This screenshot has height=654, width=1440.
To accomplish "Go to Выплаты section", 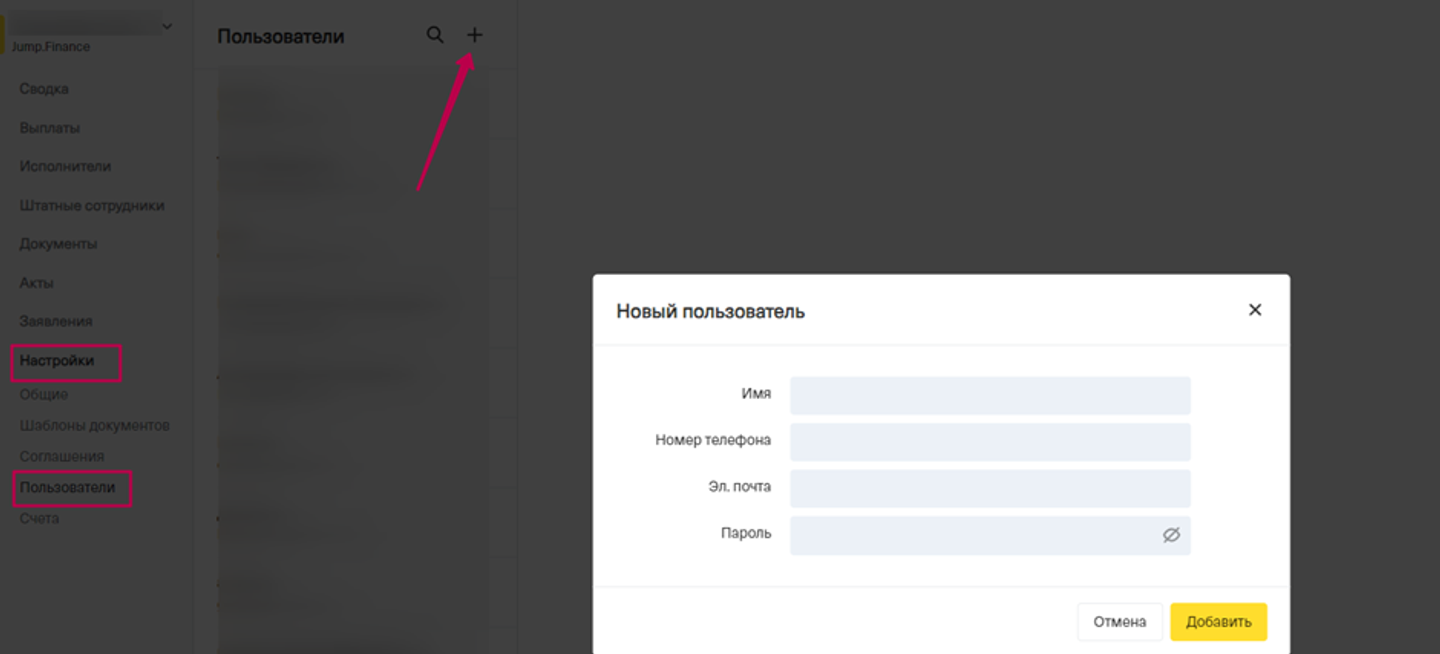I will (50, 128).
